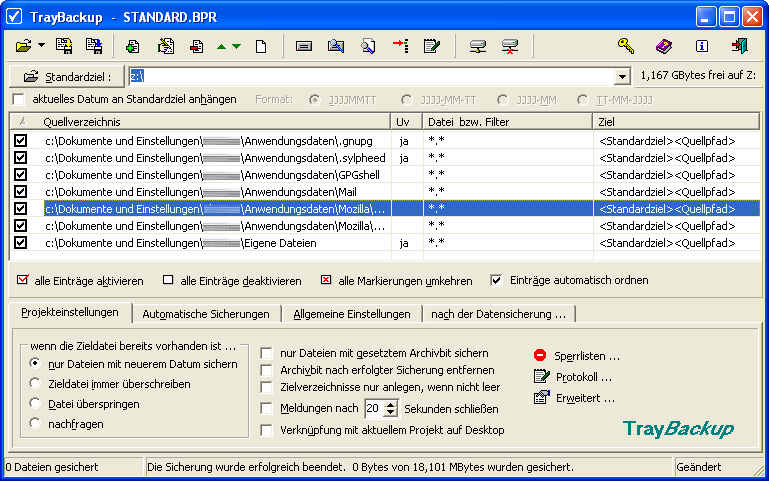Remove entry with the red minus icon
This screenshot has width=769, height=481.
click(197, 47)
